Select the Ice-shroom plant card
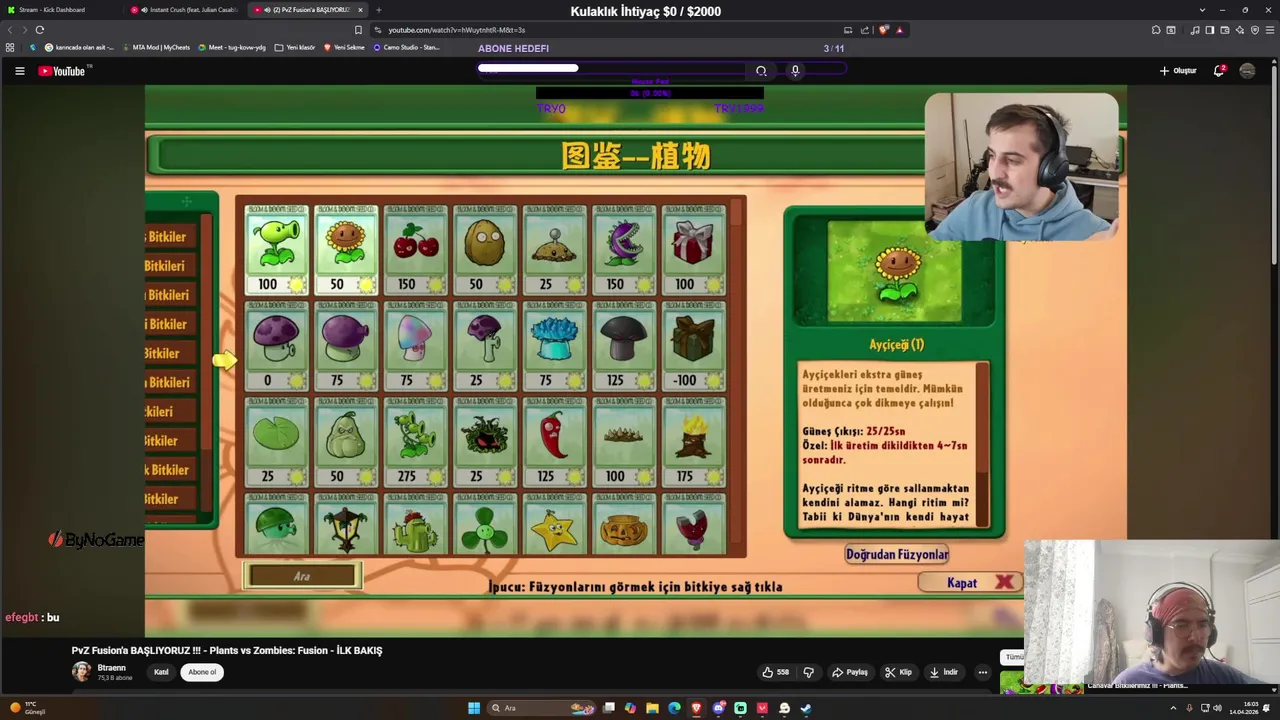 pos(555,346)
